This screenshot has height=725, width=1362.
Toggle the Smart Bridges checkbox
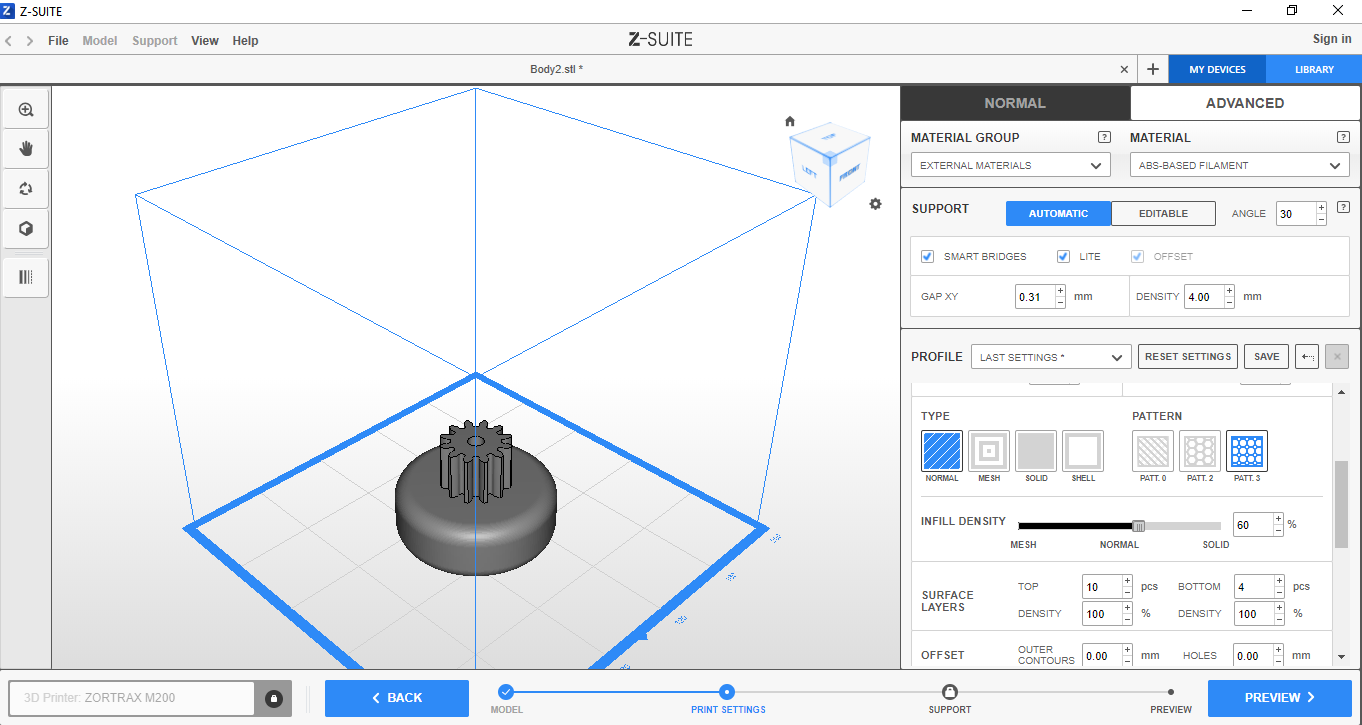point(928,257)
